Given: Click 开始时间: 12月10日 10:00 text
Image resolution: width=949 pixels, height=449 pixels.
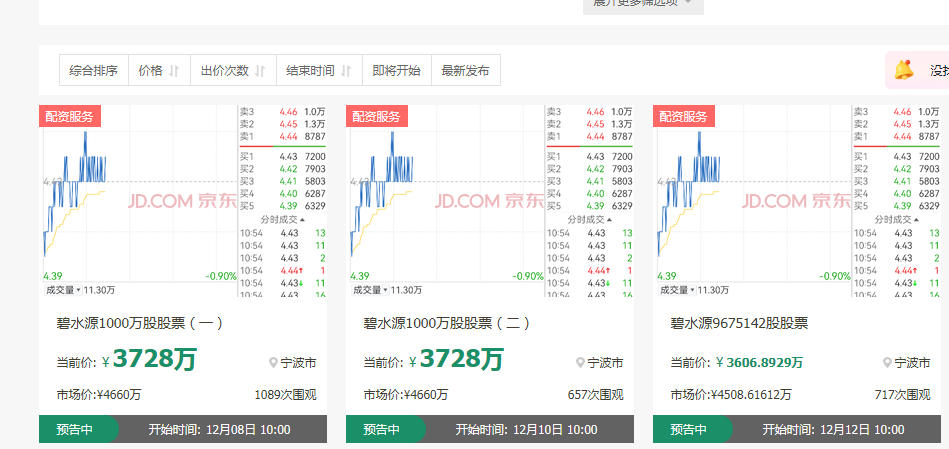Looking at the screenshot, I should pyautogui.click(x=526, y=430).
